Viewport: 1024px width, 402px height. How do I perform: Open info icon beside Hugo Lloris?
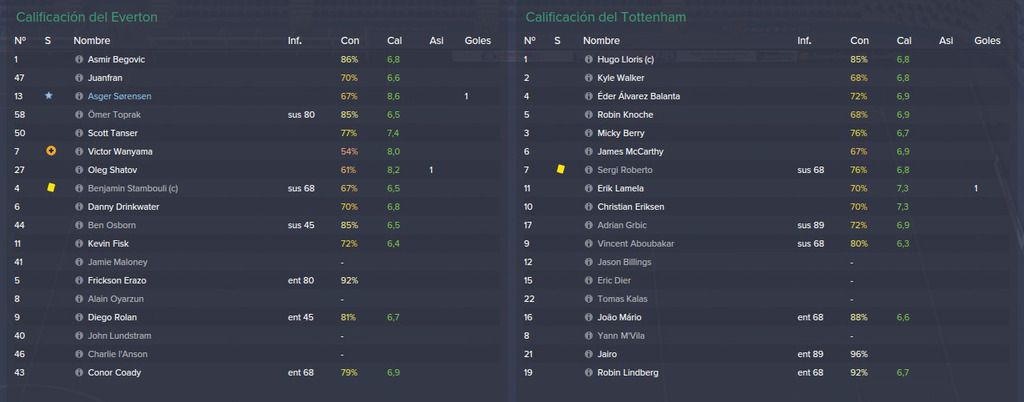pos(588,59)
